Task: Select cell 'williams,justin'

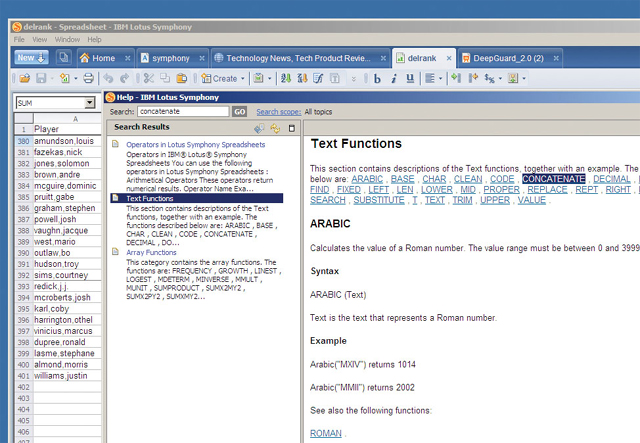Action: click(x=67, y=376)
